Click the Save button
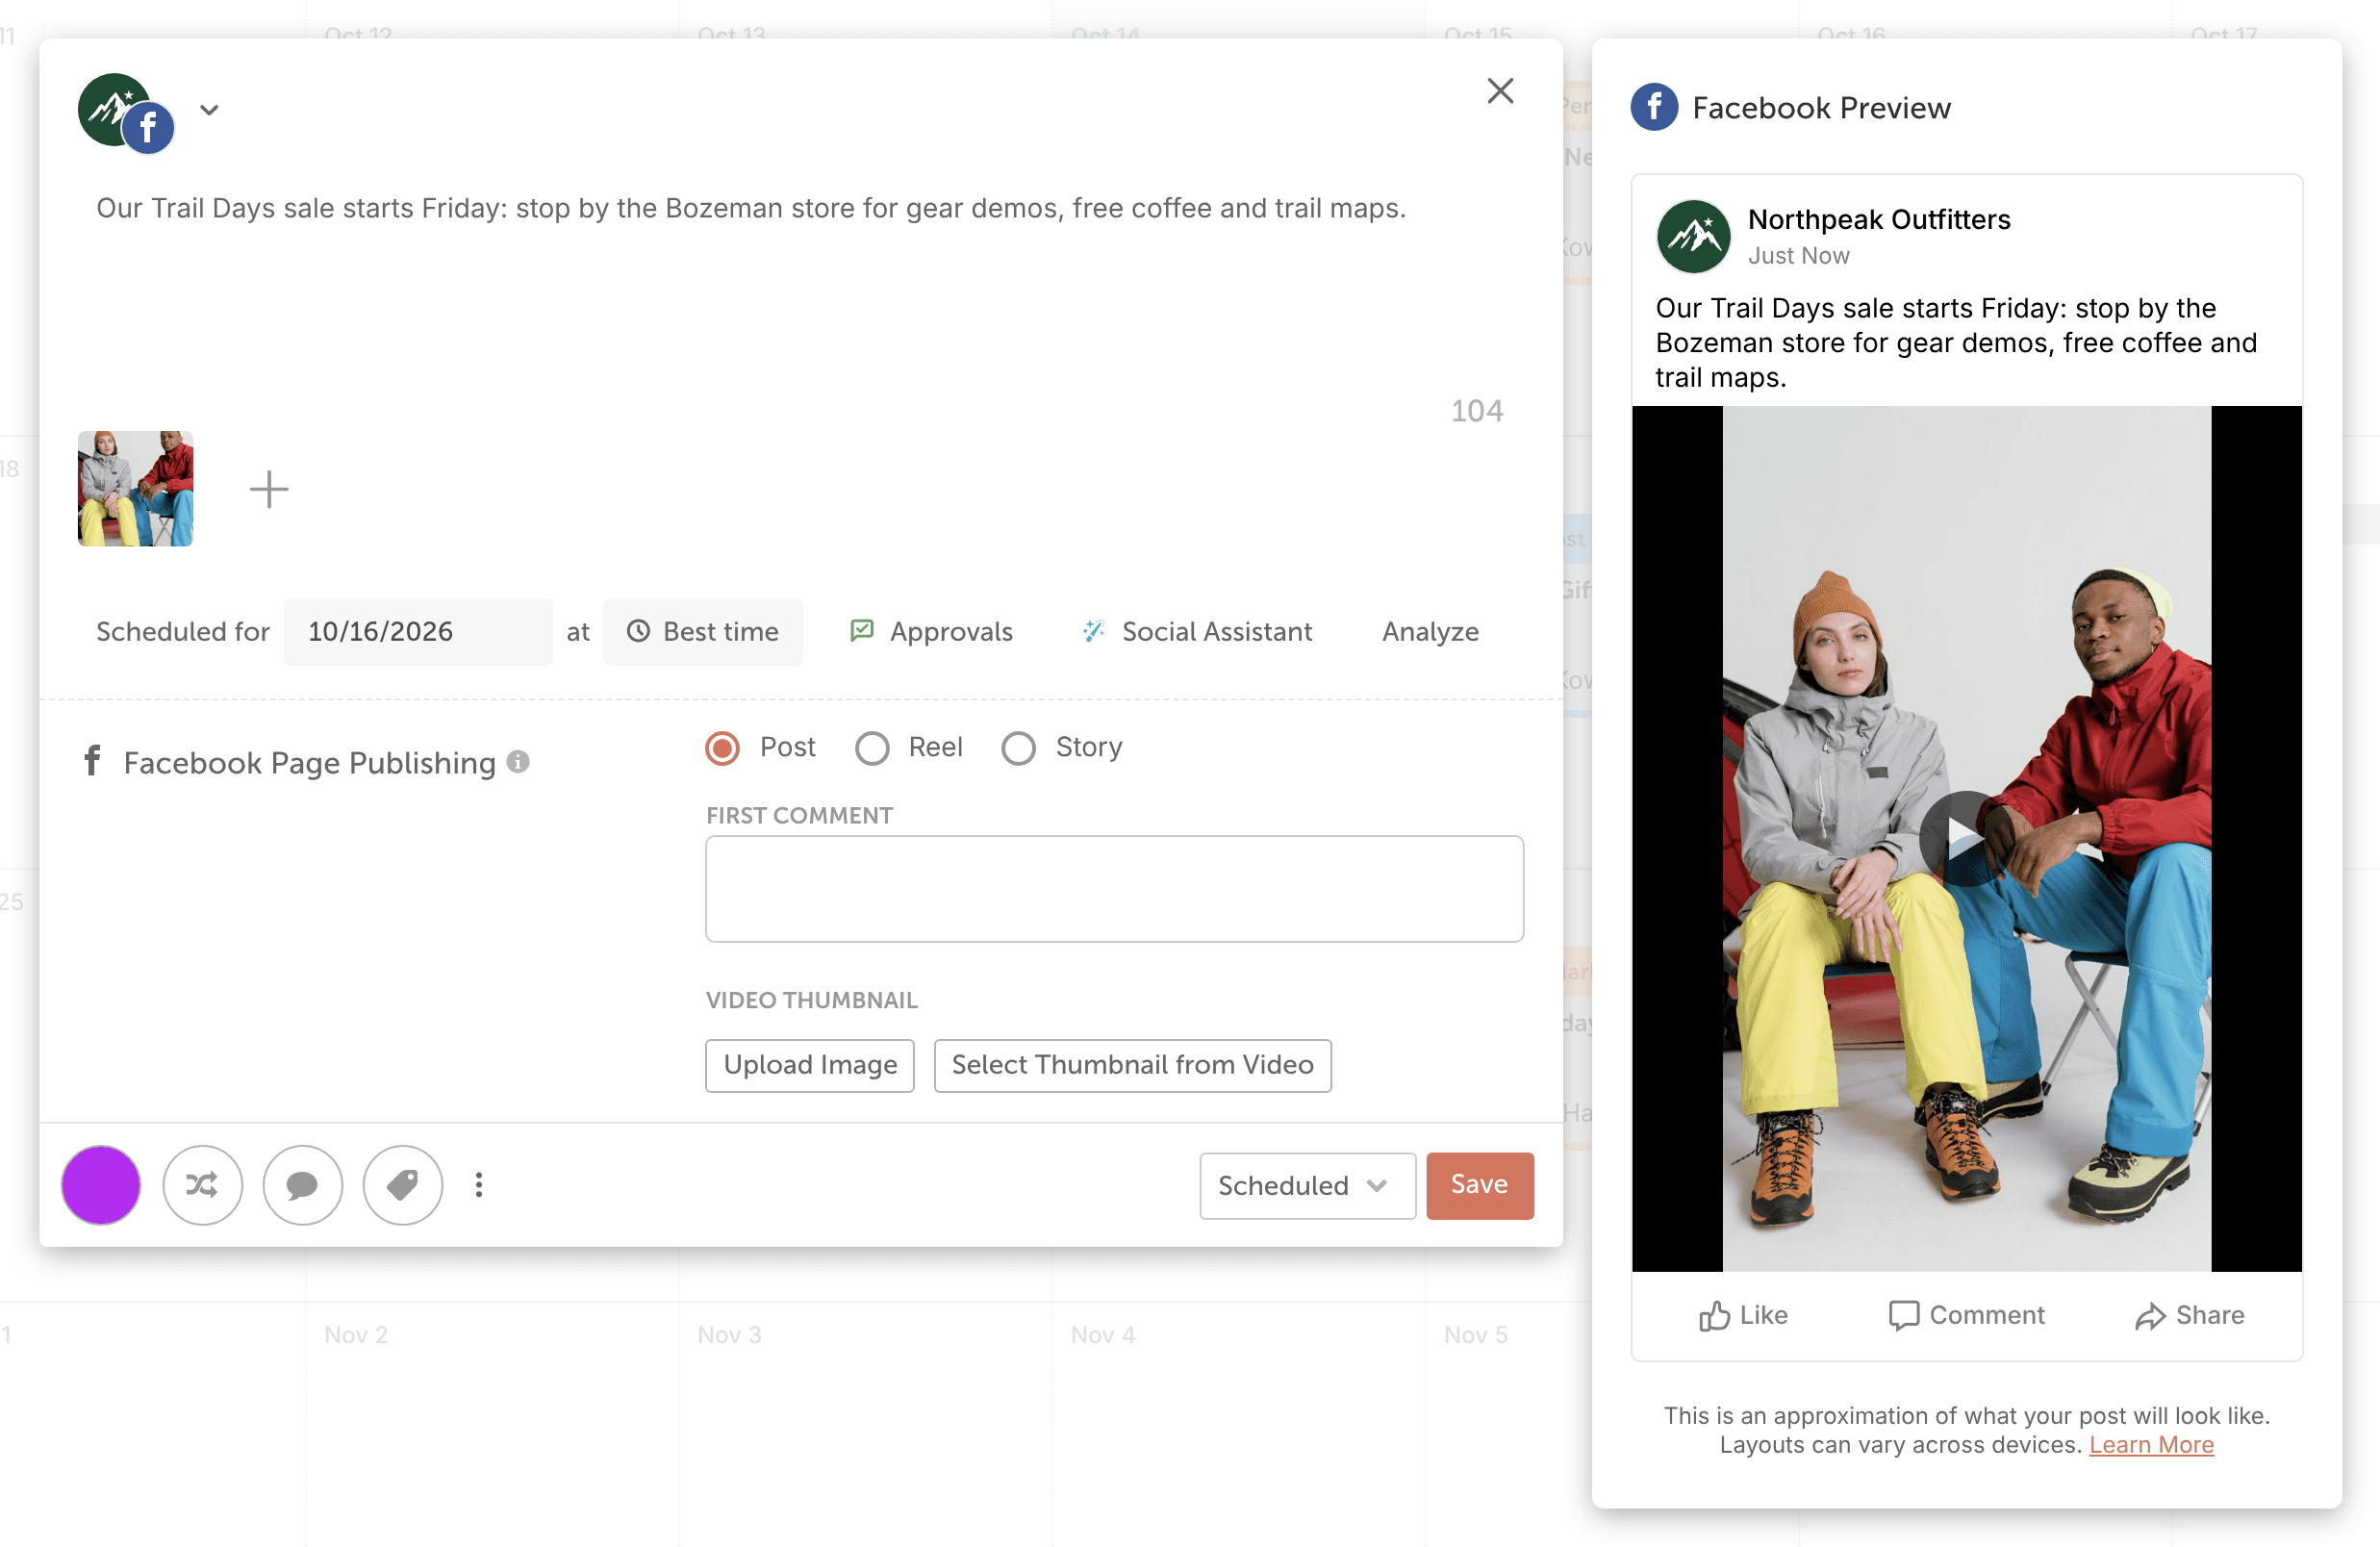 1479,1185
